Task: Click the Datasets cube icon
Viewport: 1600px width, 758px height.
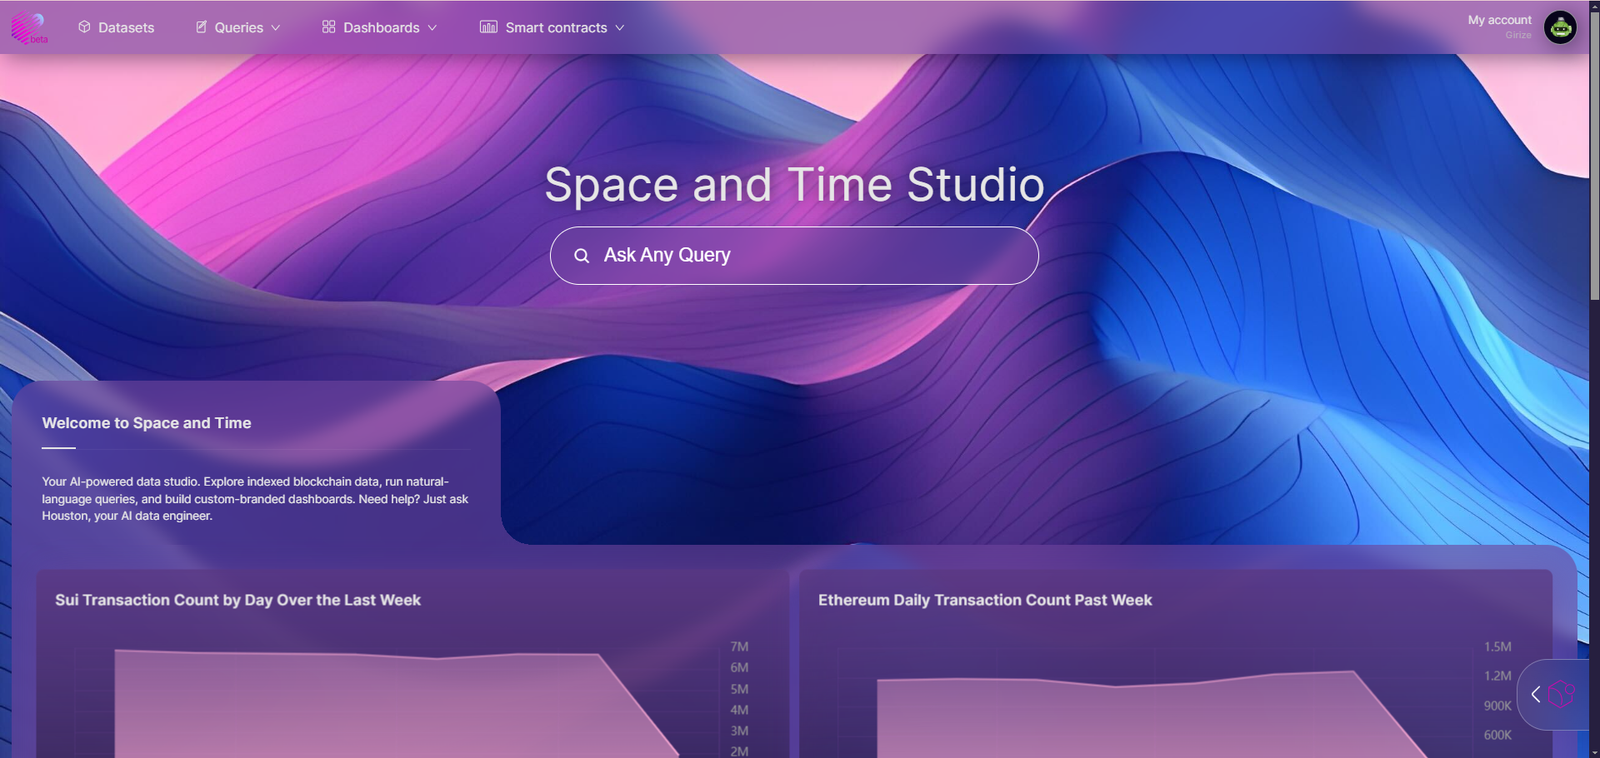Action: pyautogui.click(x=84, y=27)
